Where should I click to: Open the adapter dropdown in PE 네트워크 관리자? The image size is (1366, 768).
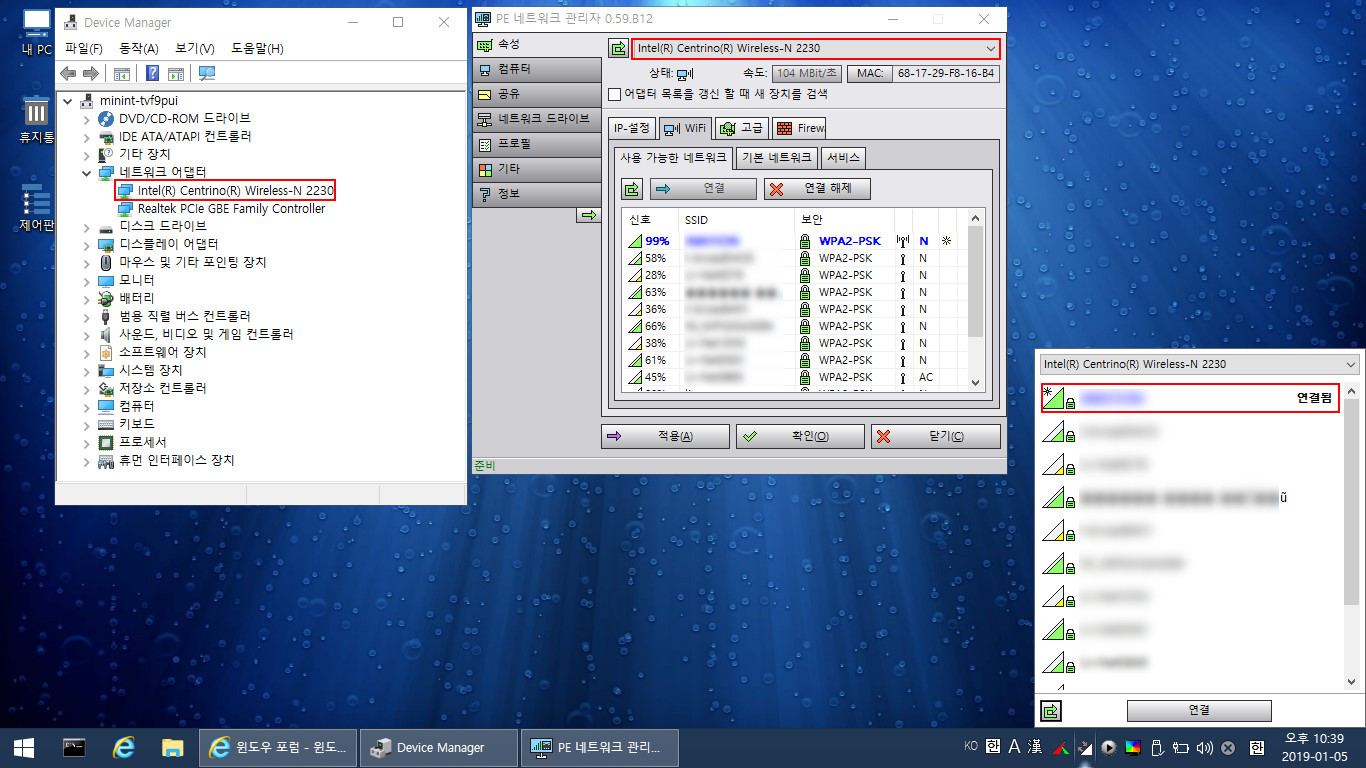[x=816, y=48]
